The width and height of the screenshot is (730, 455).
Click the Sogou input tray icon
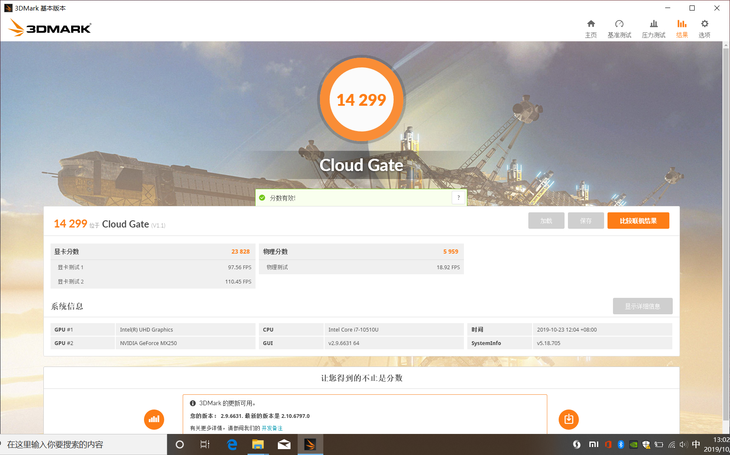[x=577, y=444]
